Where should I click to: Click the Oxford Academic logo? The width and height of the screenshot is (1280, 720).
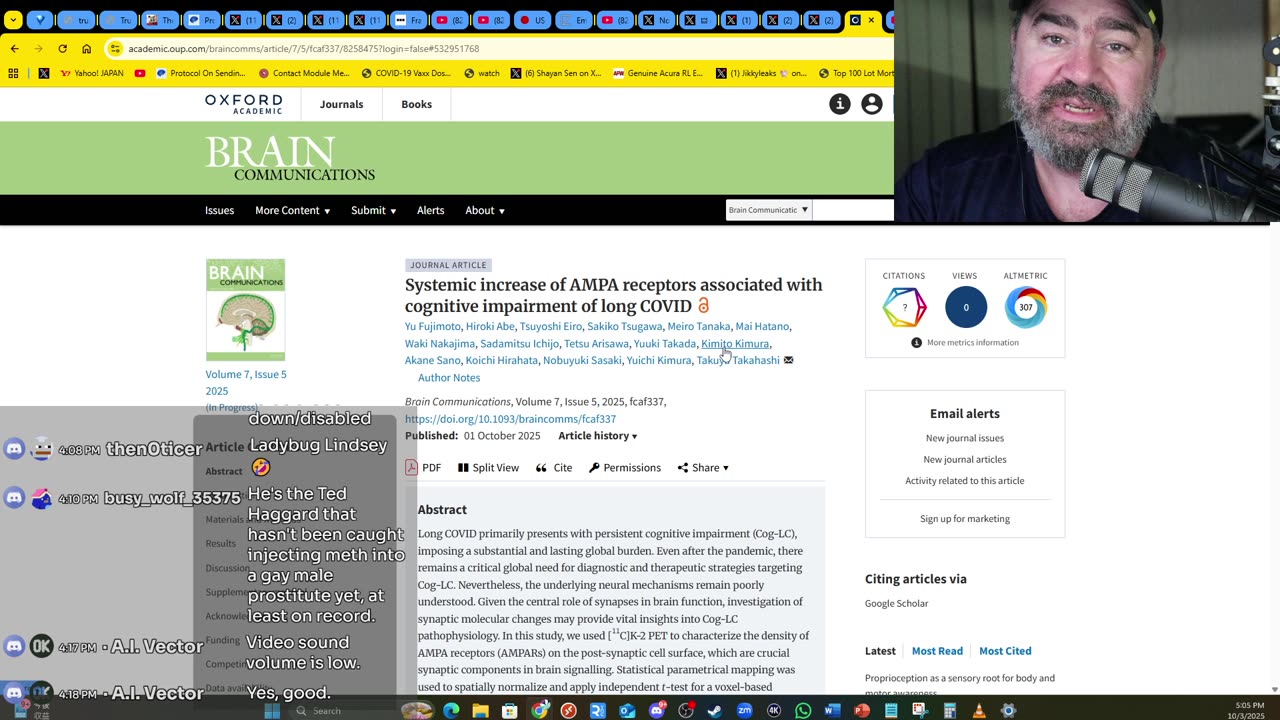243,104
